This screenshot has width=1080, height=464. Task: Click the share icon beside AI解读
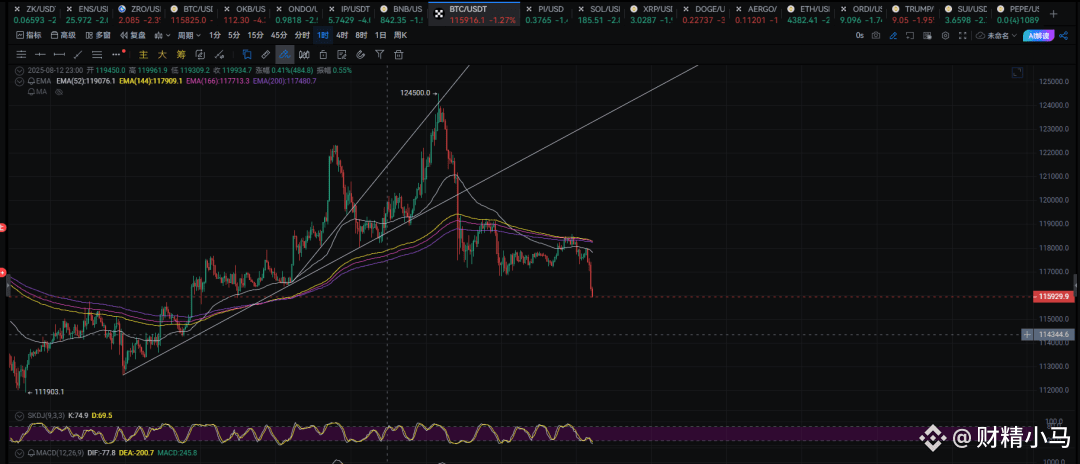tap(1064, 35)
